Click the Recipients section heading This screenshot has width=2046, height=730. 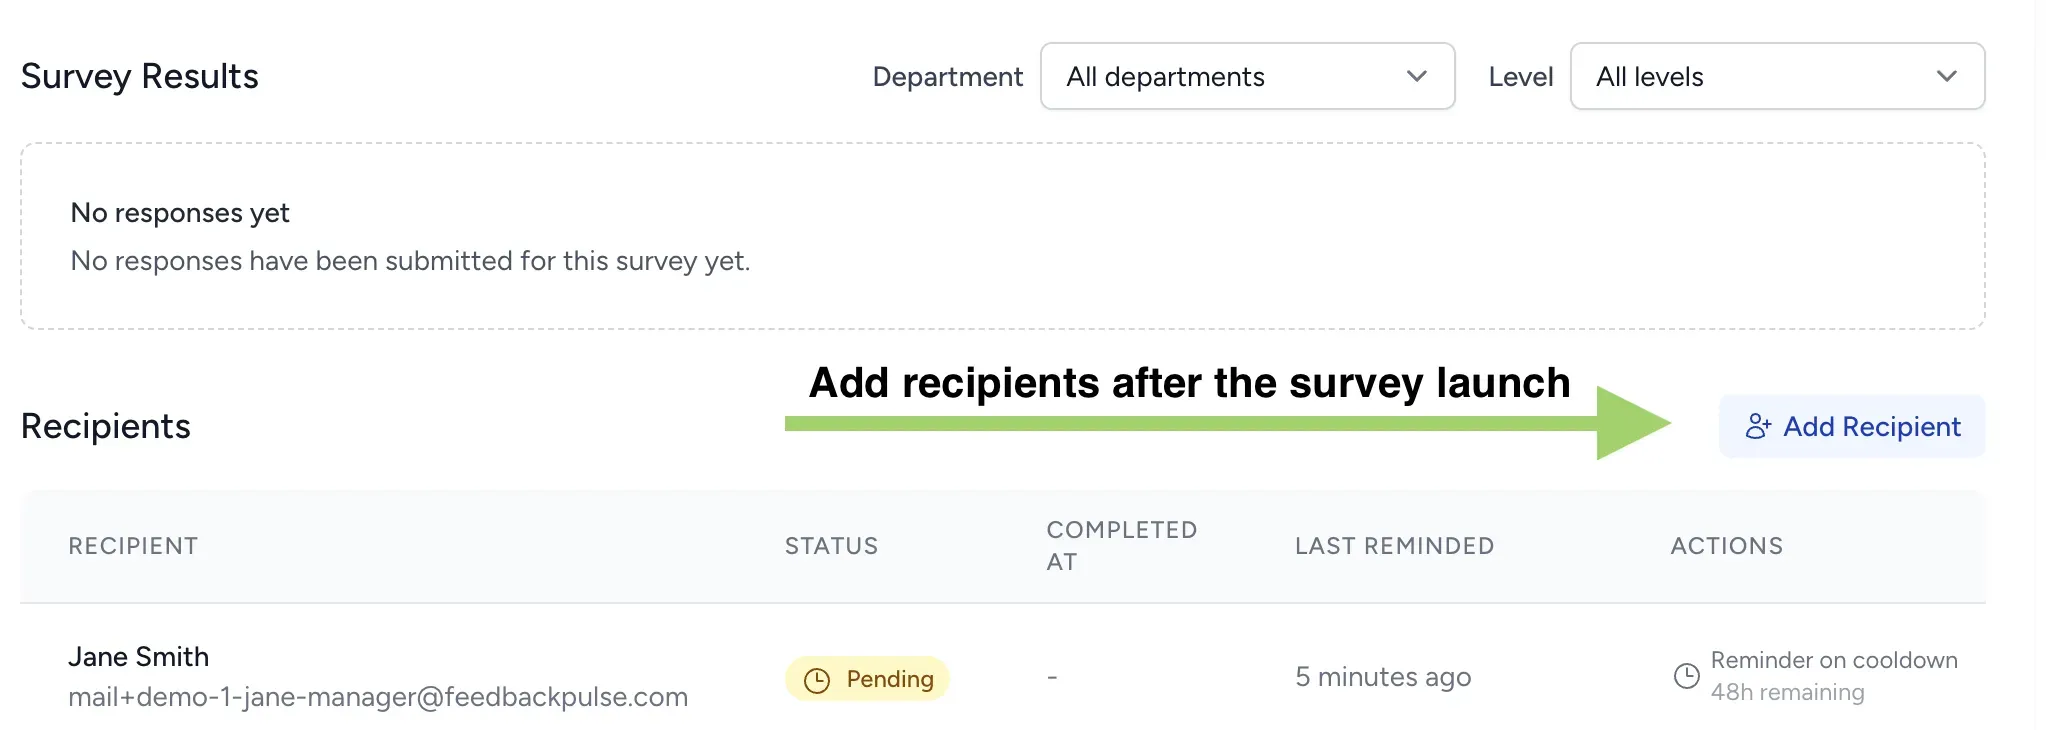point(105,426)
